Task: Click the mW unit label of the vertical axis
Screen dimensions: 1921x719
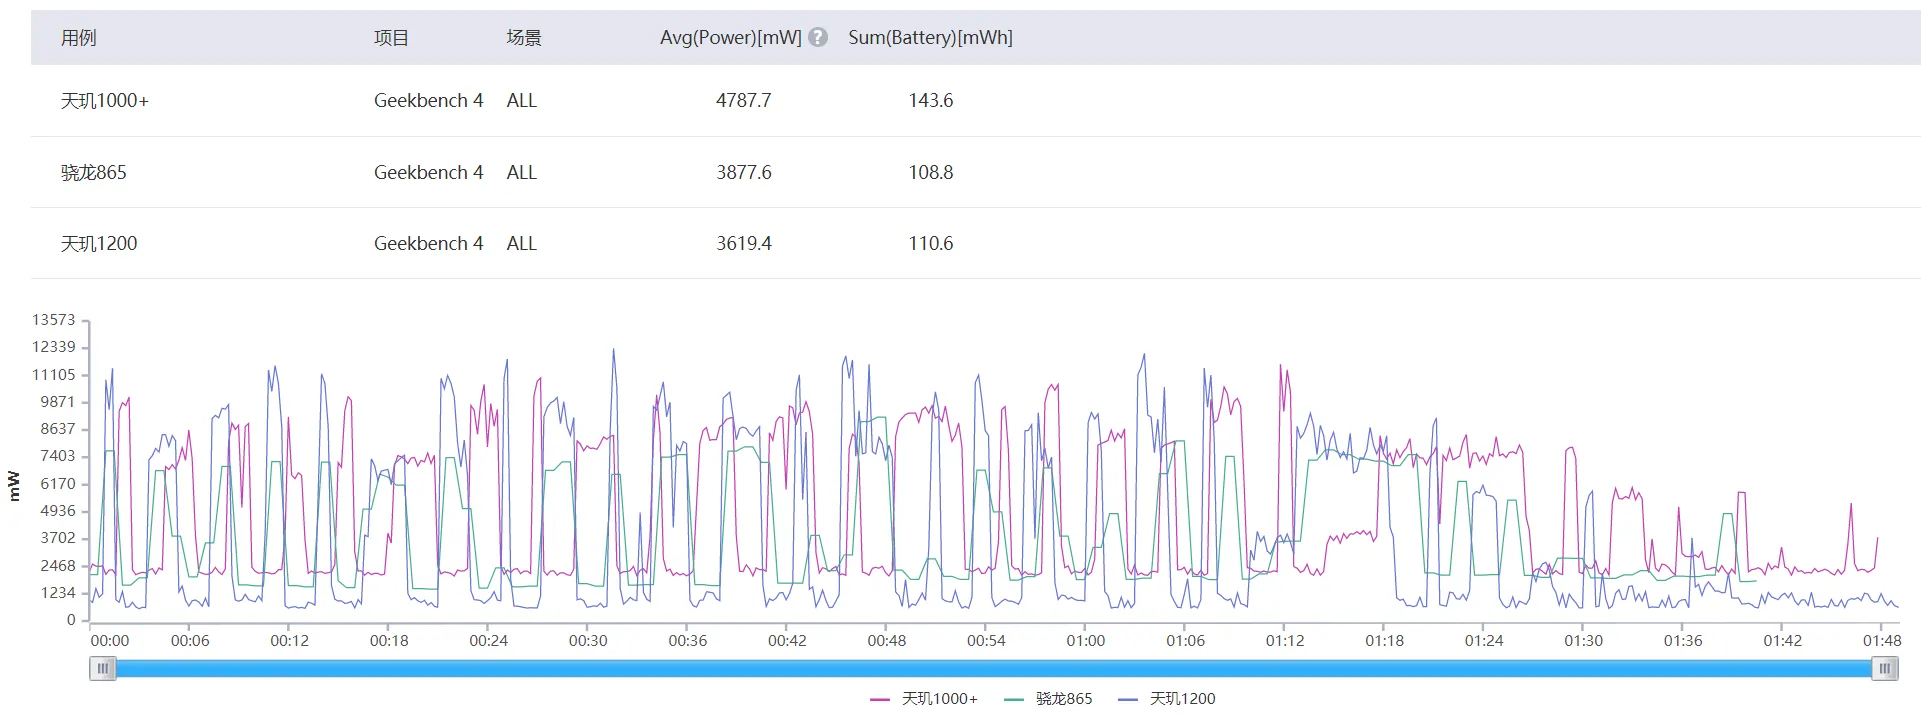Action: point(13,486)
